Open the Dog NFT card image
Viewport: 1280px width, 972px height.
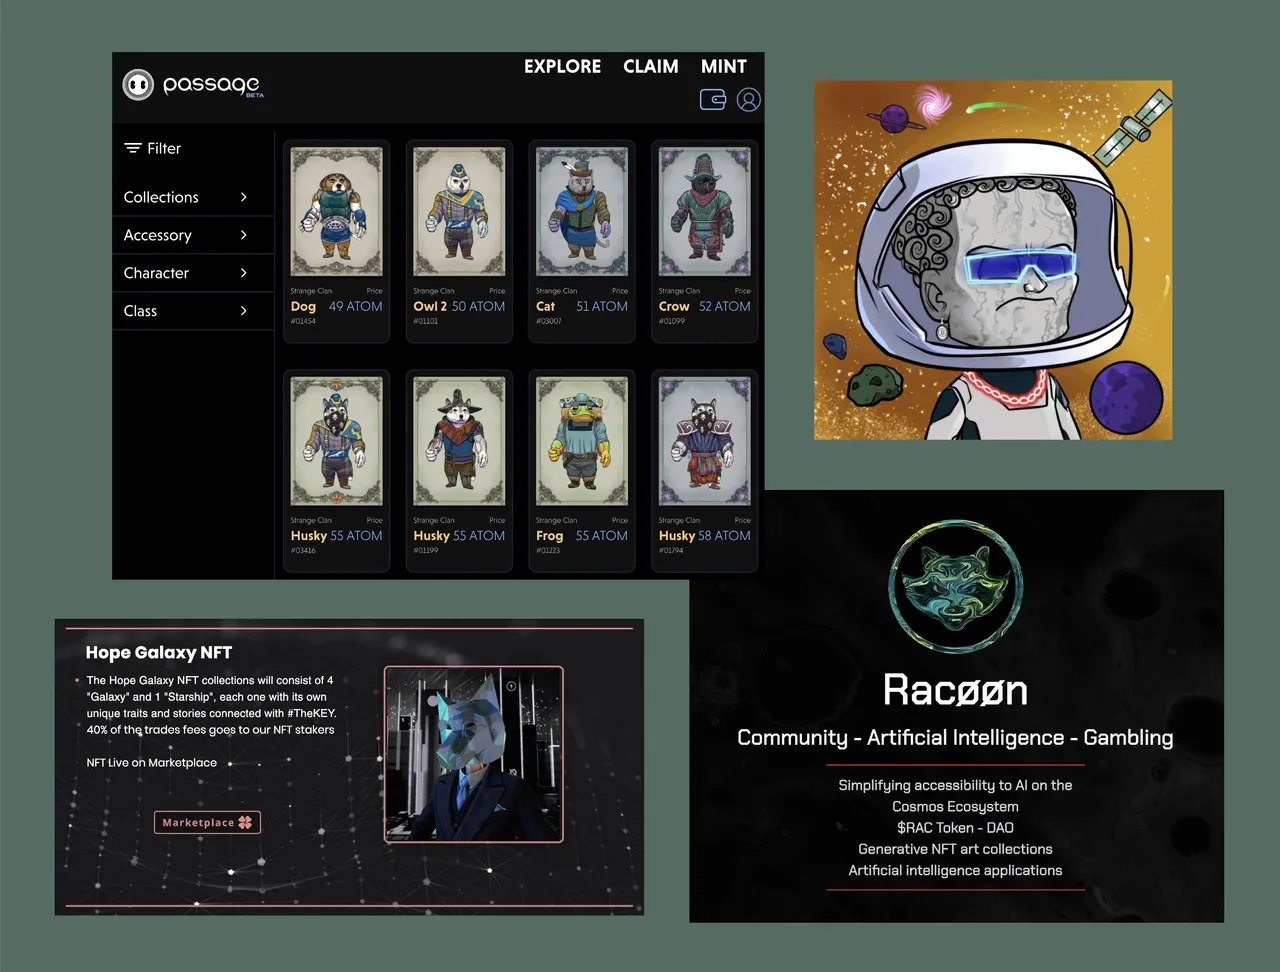[336, 211]
